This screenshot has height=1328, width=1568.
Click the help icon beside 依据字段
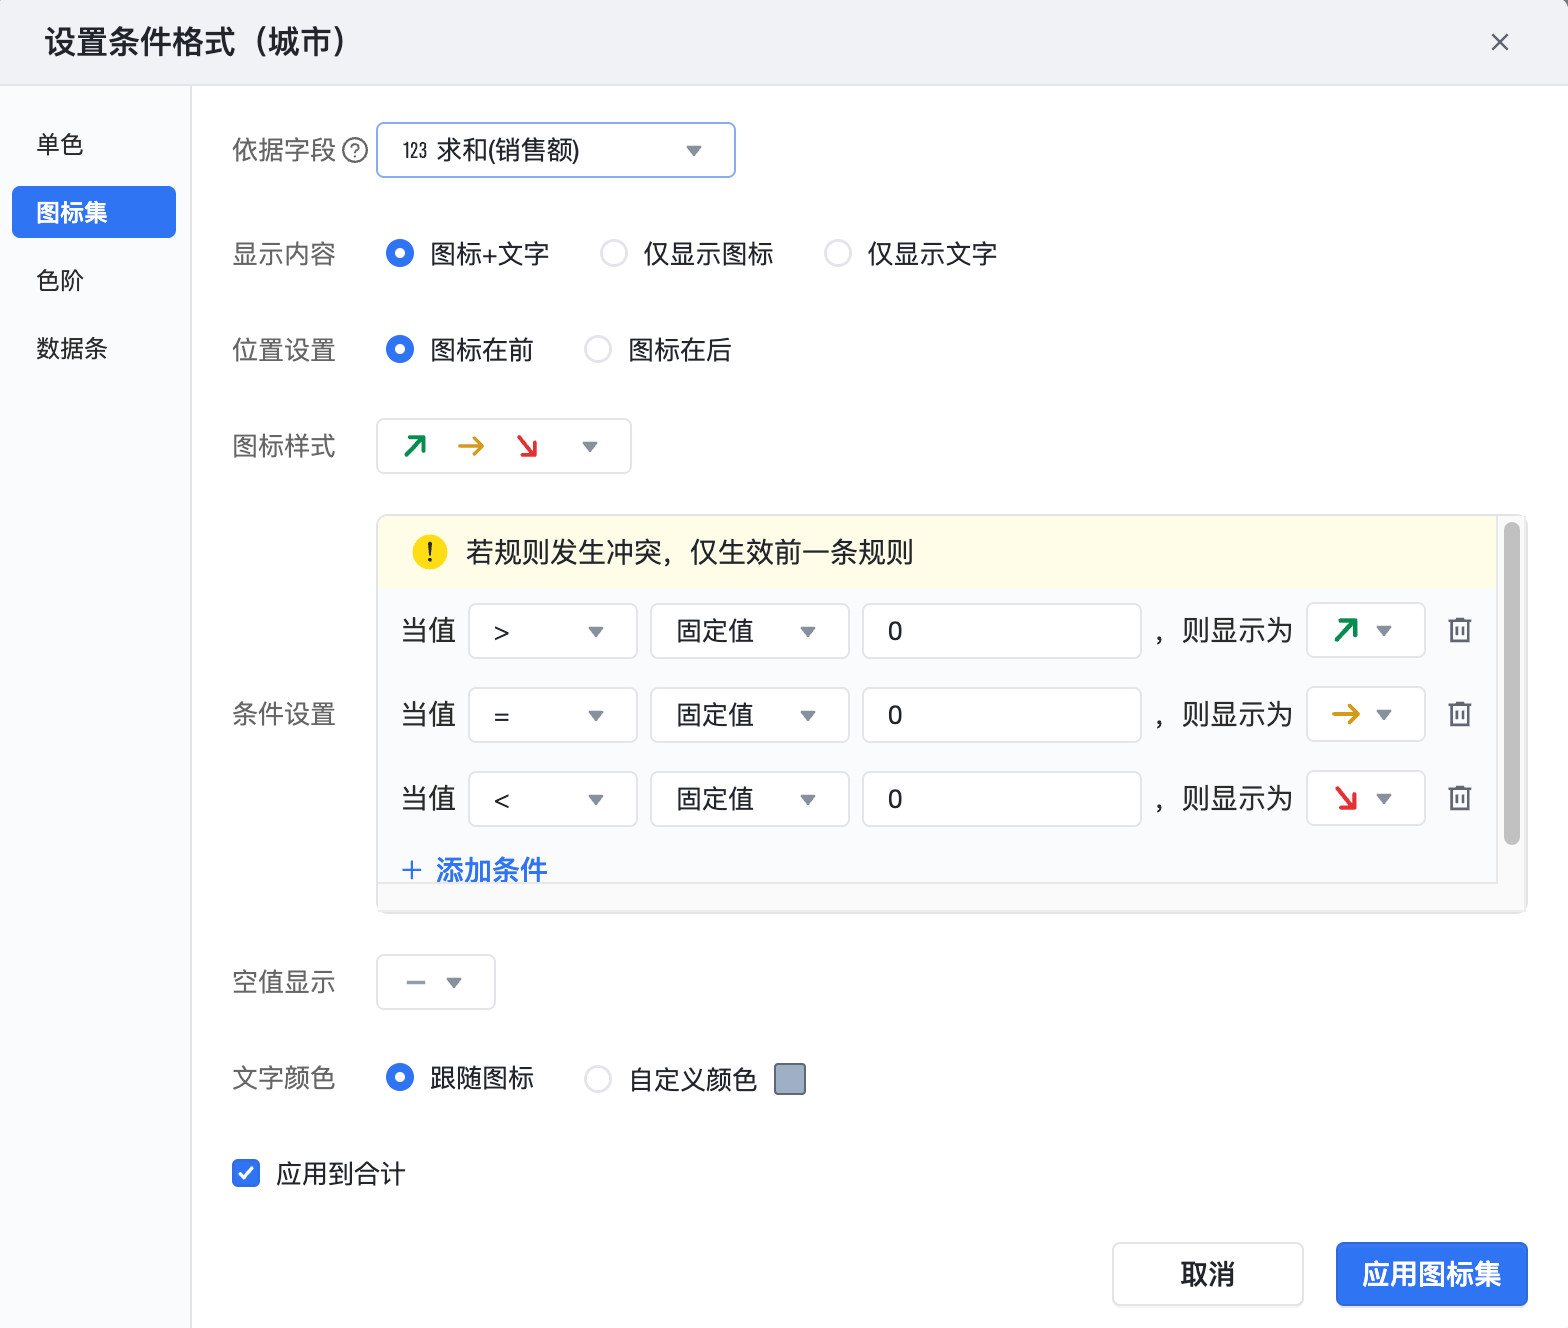[355, 150]
